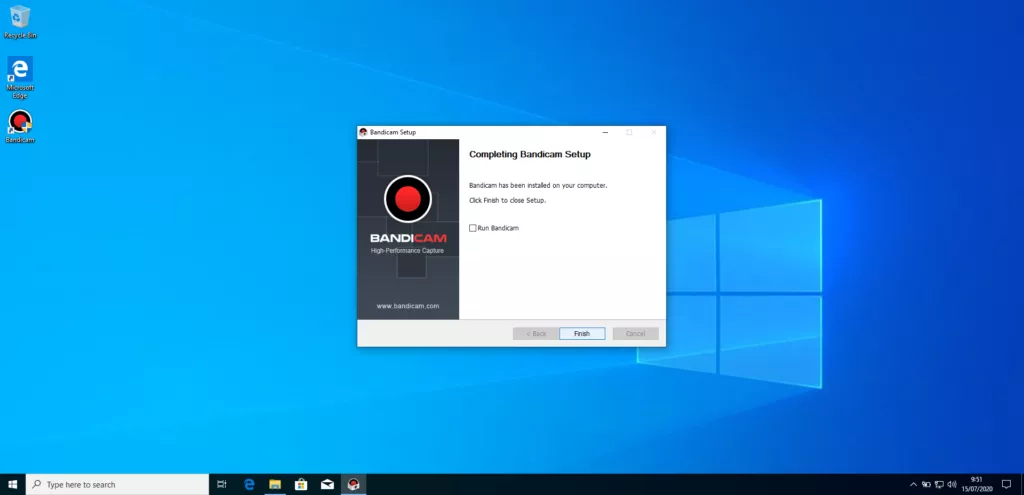1024x495 pixels.
Task: Launch Edge browser from the taskbar
Action: (x=249, y=484)
